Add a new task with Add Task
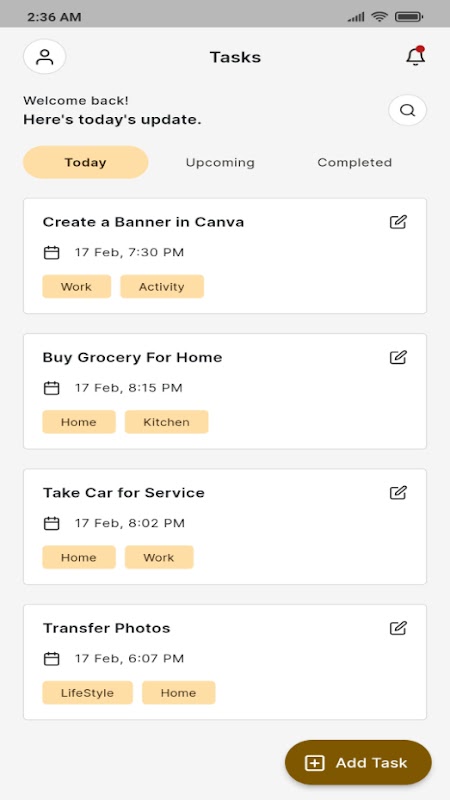Viewport: 450px width, 800px height. 358,763
